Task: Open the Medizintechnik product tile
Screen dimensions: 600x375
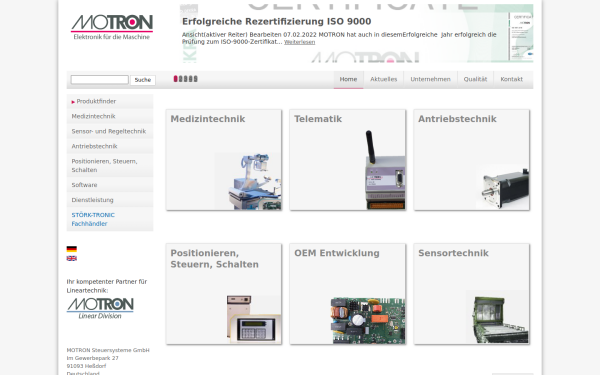Action: pos(224,160)
